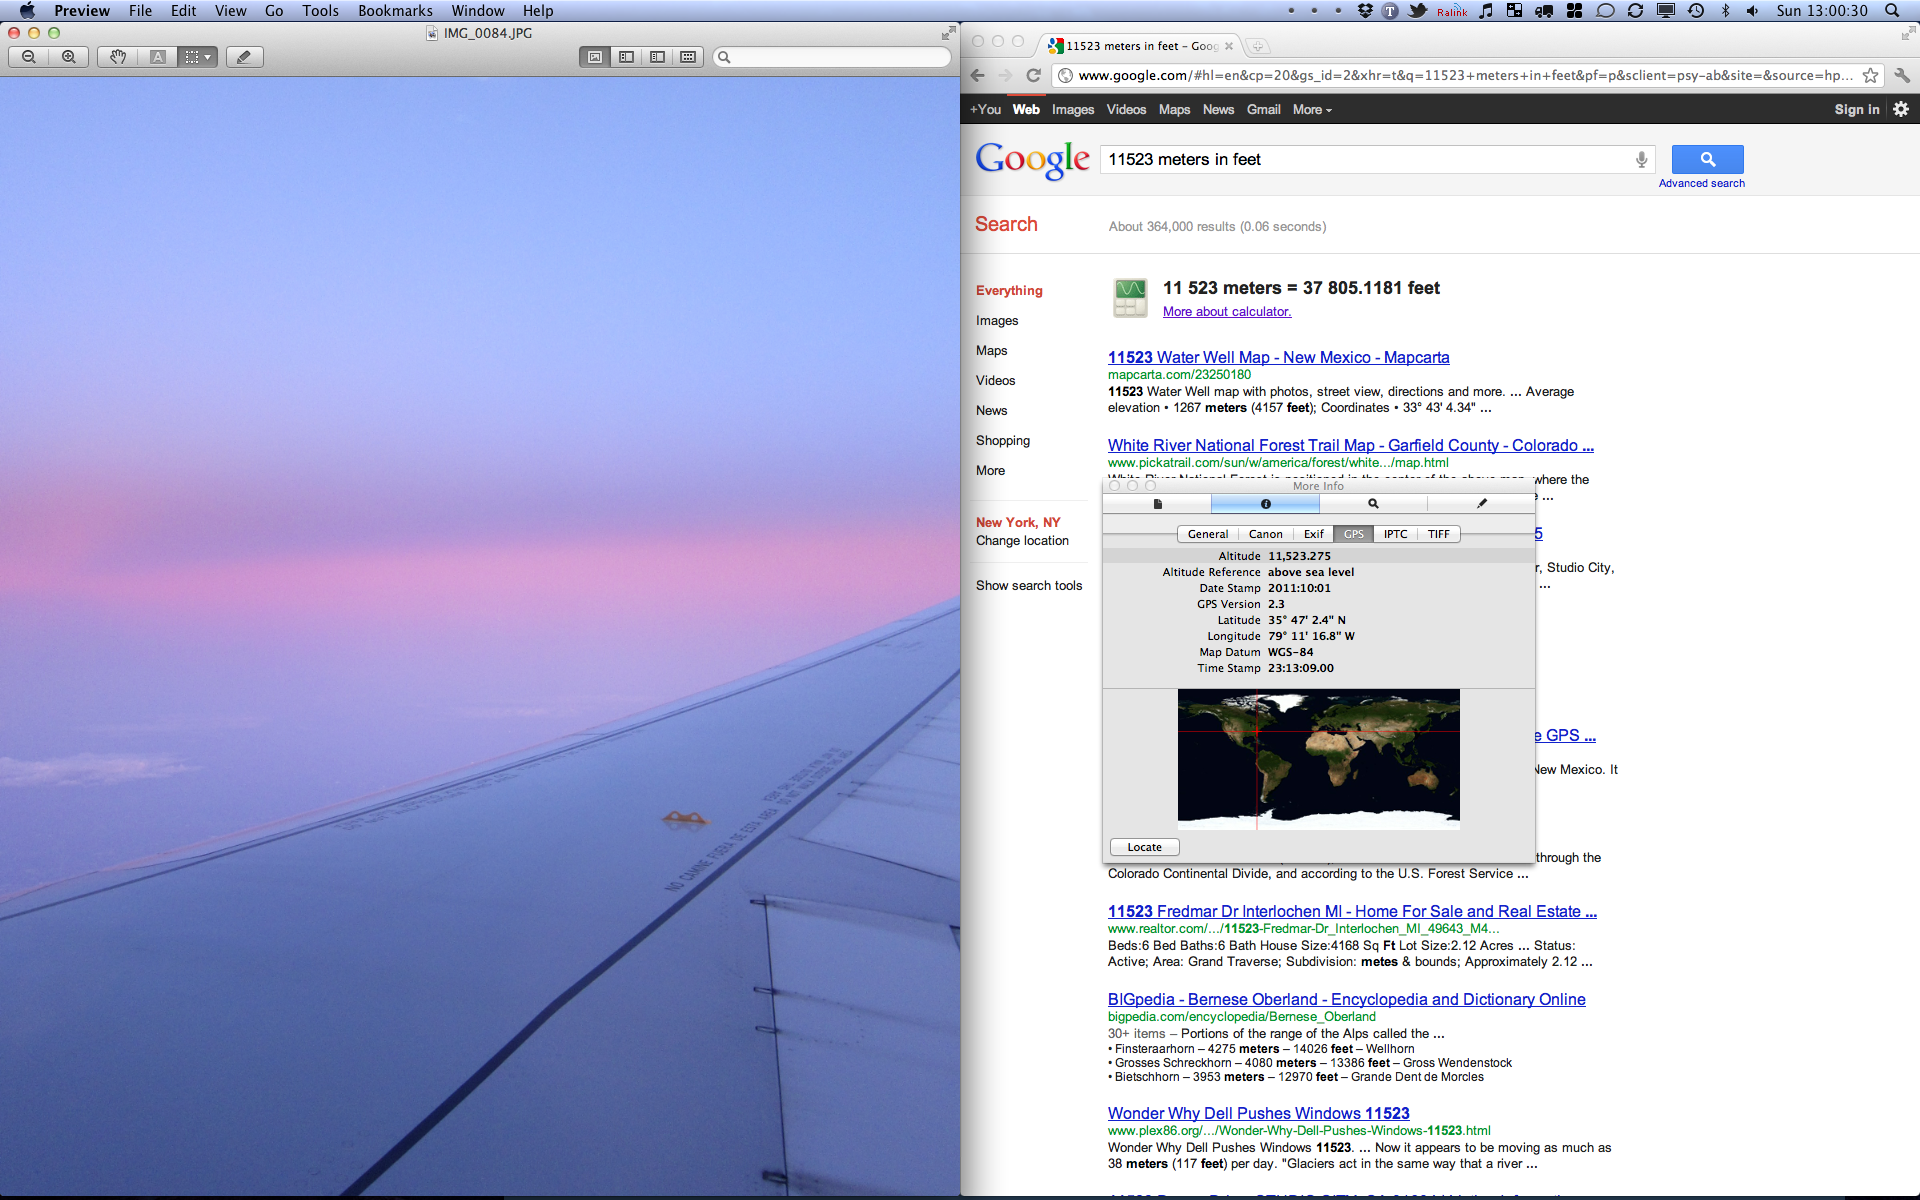Open Wonder Why Dell Pushes Windows result

1258,1113
